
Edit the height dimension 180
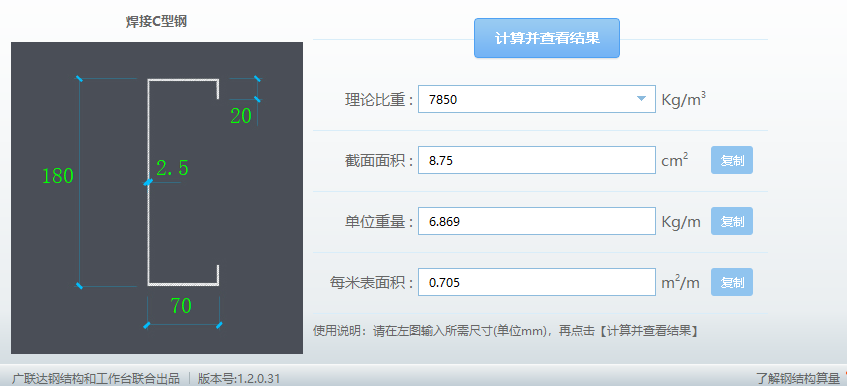(58, 176)
